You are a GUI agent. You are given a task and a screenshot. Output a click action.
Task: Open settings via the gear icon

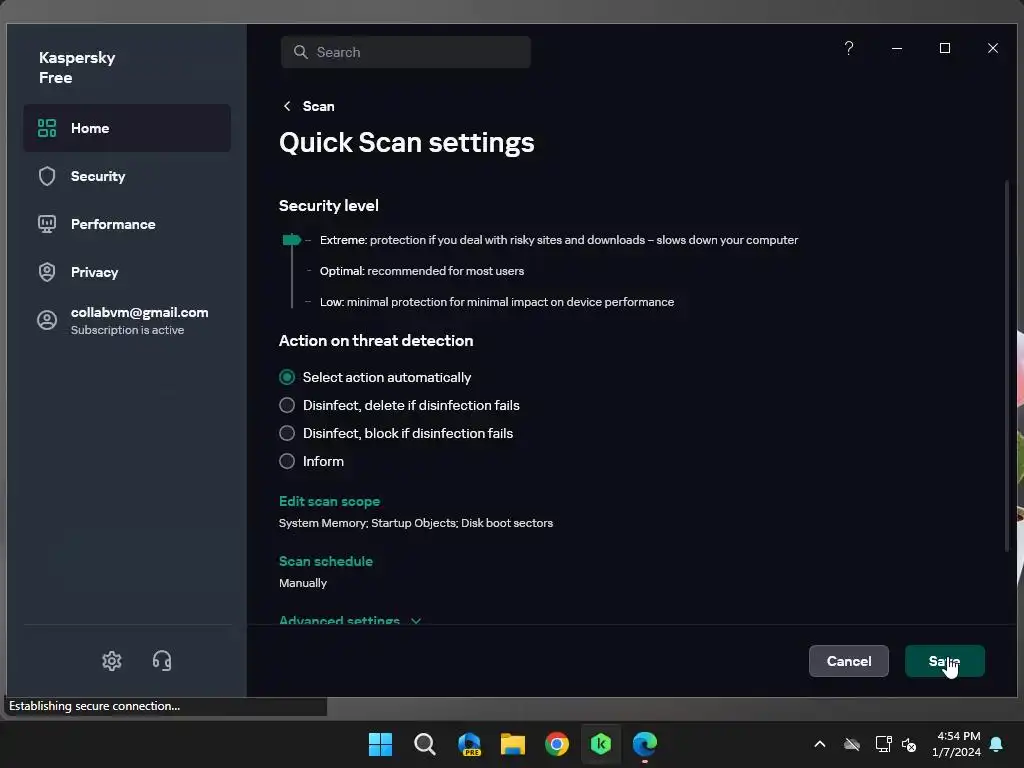112,661
